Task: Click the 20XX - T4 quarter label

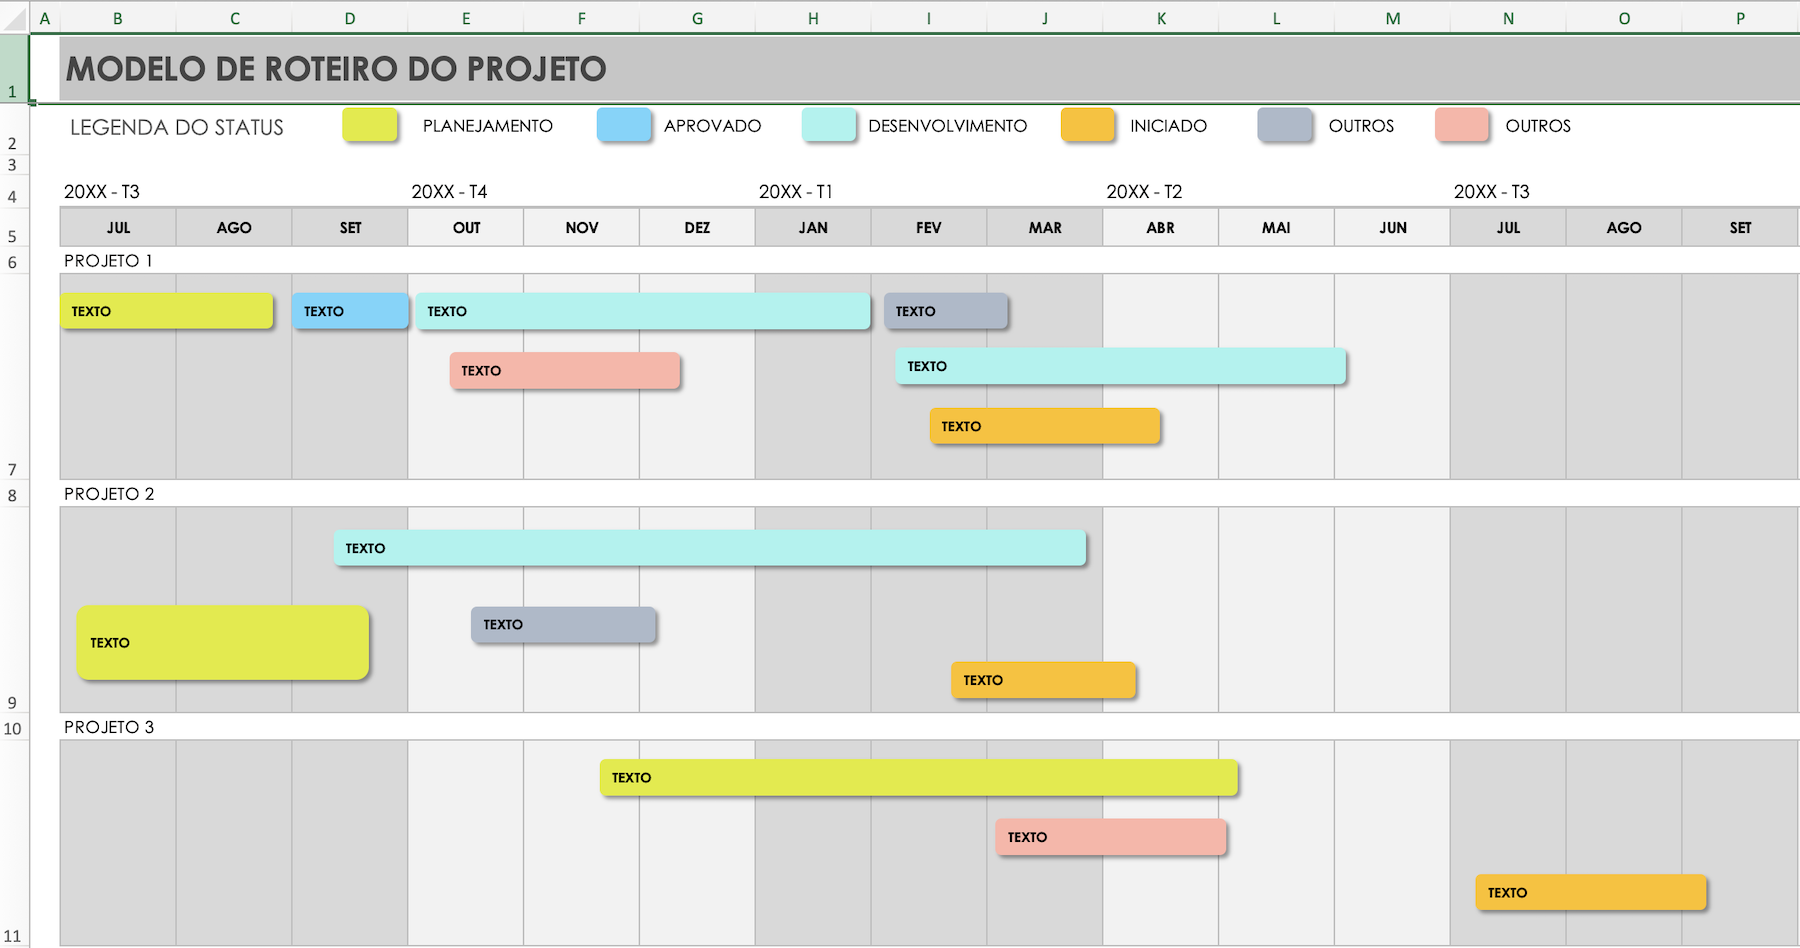Action: pos(450,191)
